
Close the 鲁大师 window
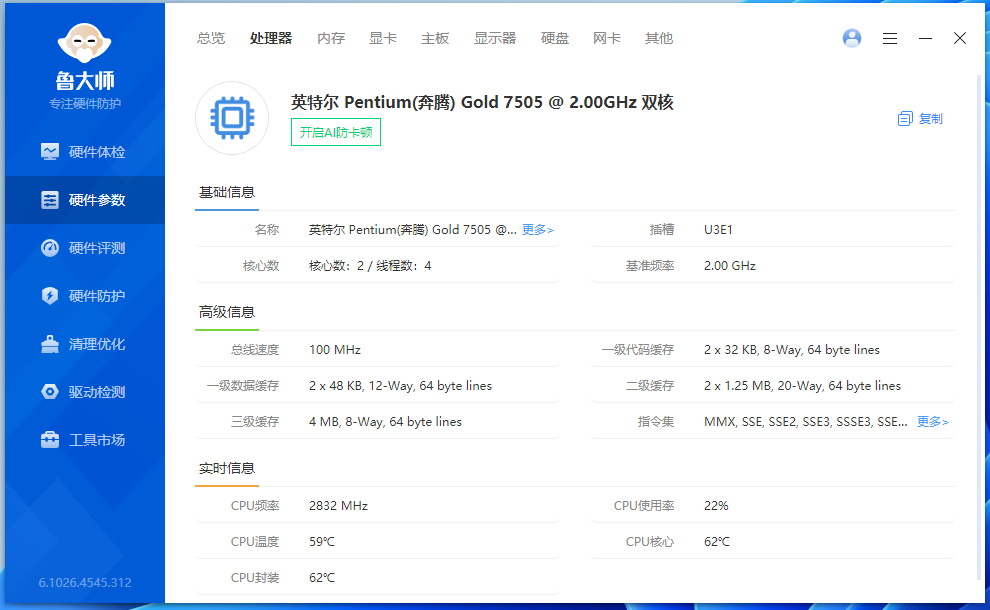(960, 39)
